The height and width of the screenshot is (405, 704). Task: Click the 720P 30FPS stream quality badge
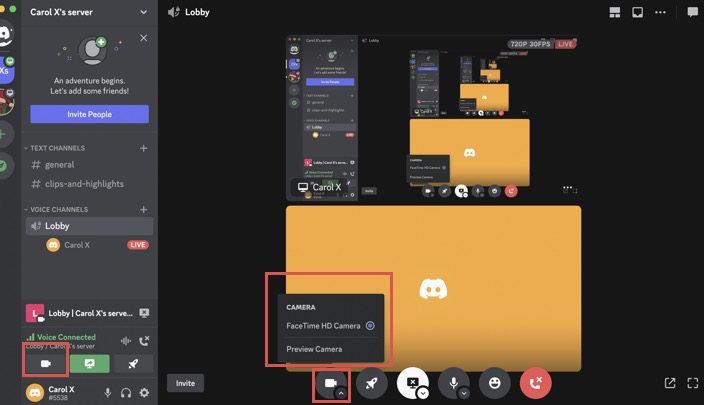pyautogui.click(x=530, y=44)
